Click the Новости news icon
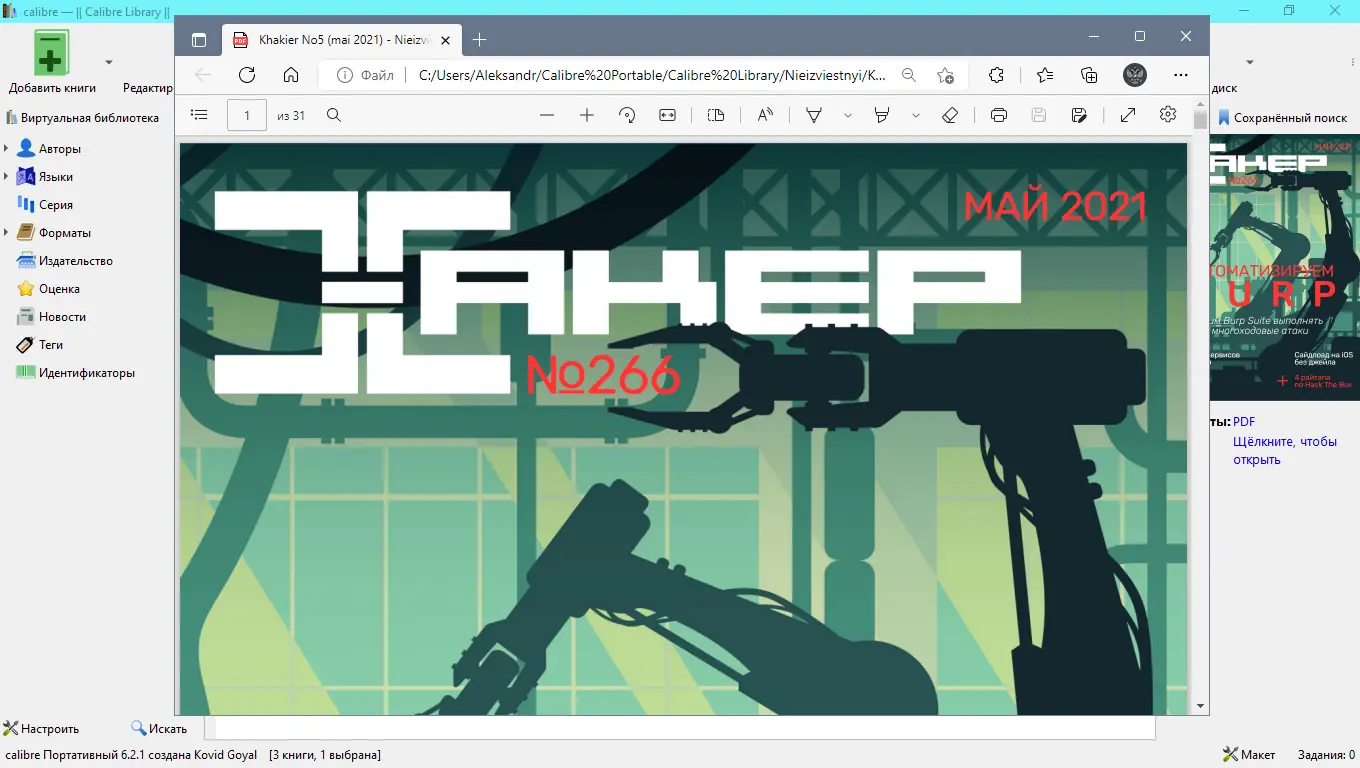The width and height of the screenshot is (1360, 768). click(x=26, y=317)
